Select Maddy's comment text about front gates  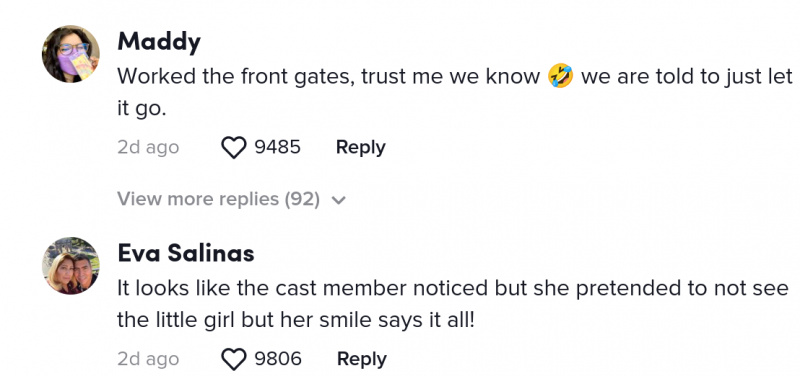pos(455,93)
